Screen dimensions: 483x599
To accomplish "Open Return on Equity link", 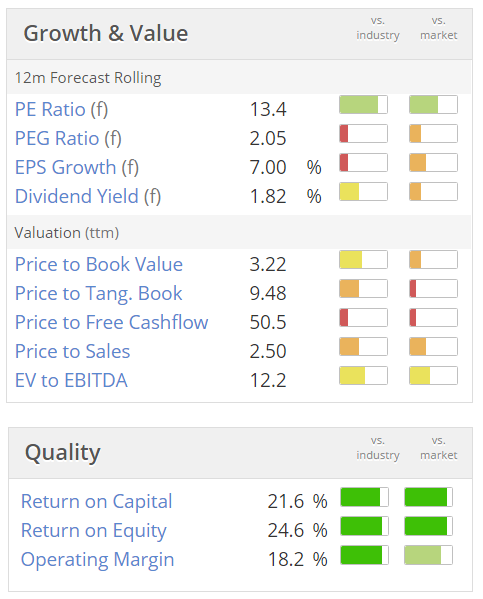I will click(x=94, y=530).
